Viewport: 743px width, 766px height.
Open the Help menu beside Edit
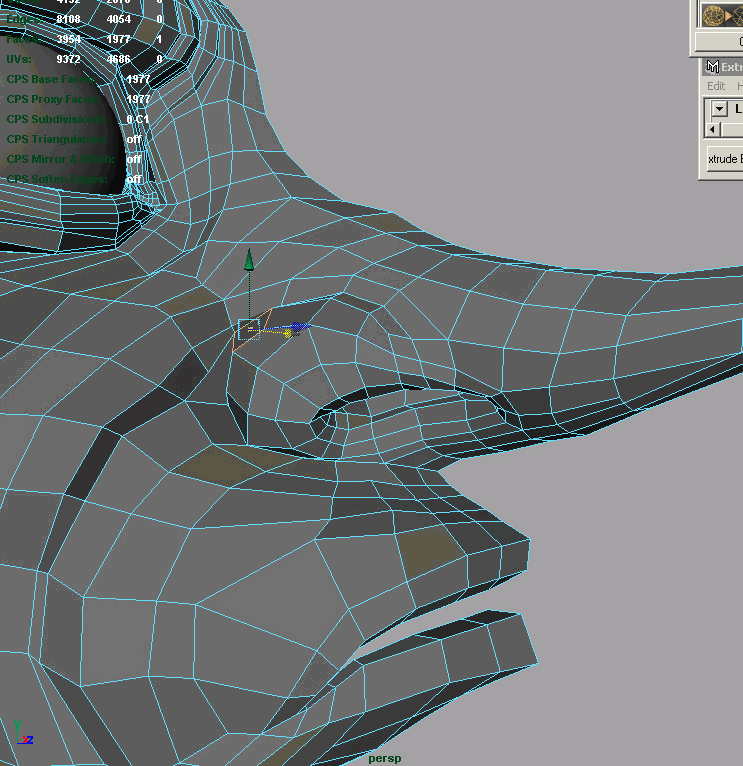[x=739, y=86]
